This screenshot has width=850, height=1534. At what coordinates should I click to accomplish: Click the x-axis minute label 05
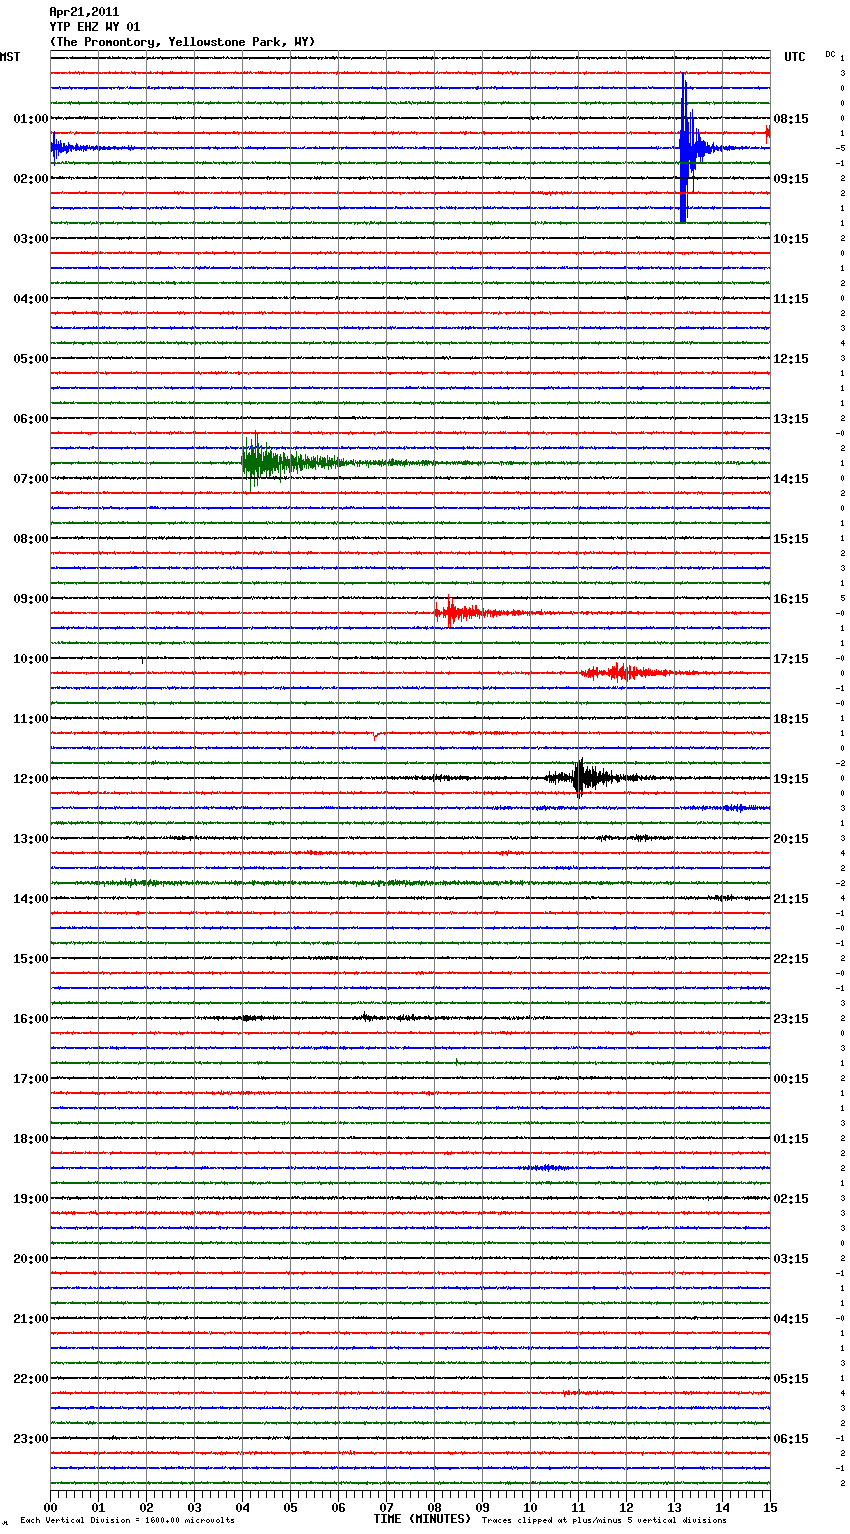(290, 1507)
